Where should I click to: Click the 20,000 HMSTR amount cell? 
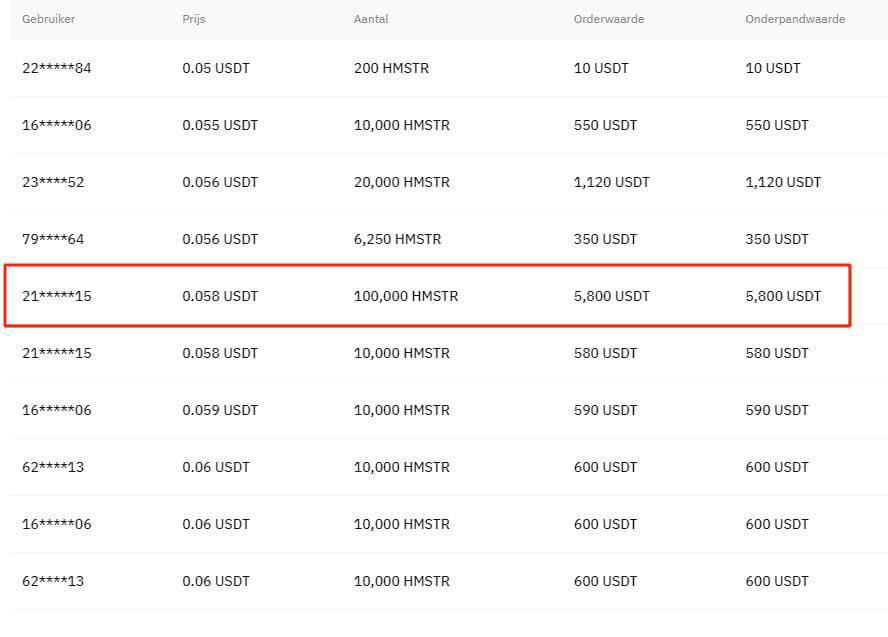pos(402,182)
